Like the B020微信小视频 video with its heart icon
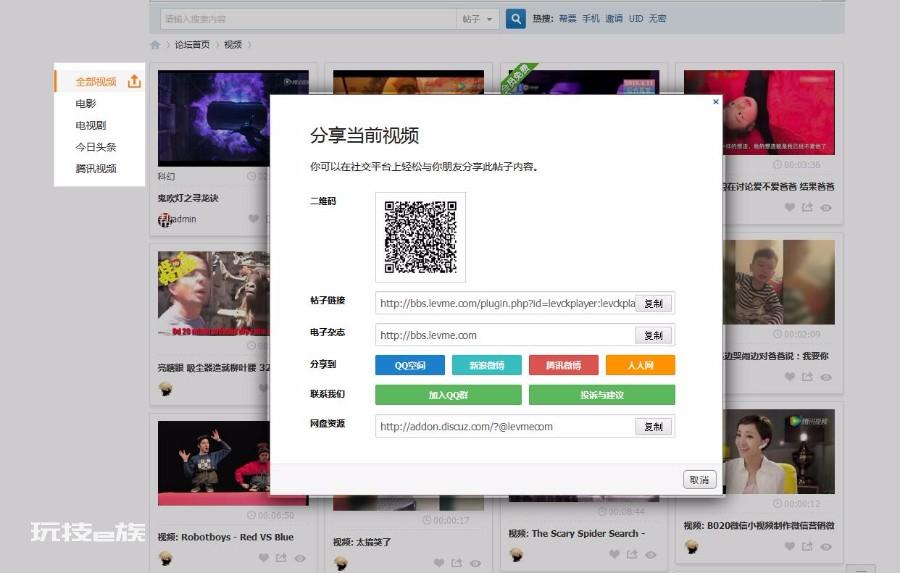 [x=790, y=546]
